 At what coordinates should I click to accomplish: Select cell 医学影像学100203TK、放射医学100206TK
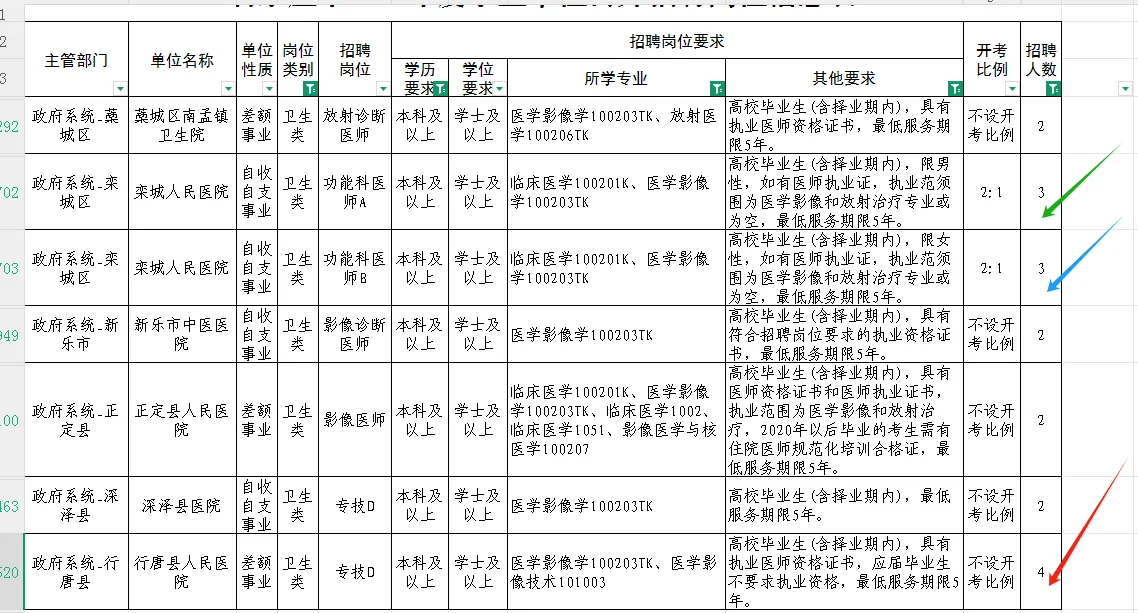pyautogui.click(x=616, y=125)
